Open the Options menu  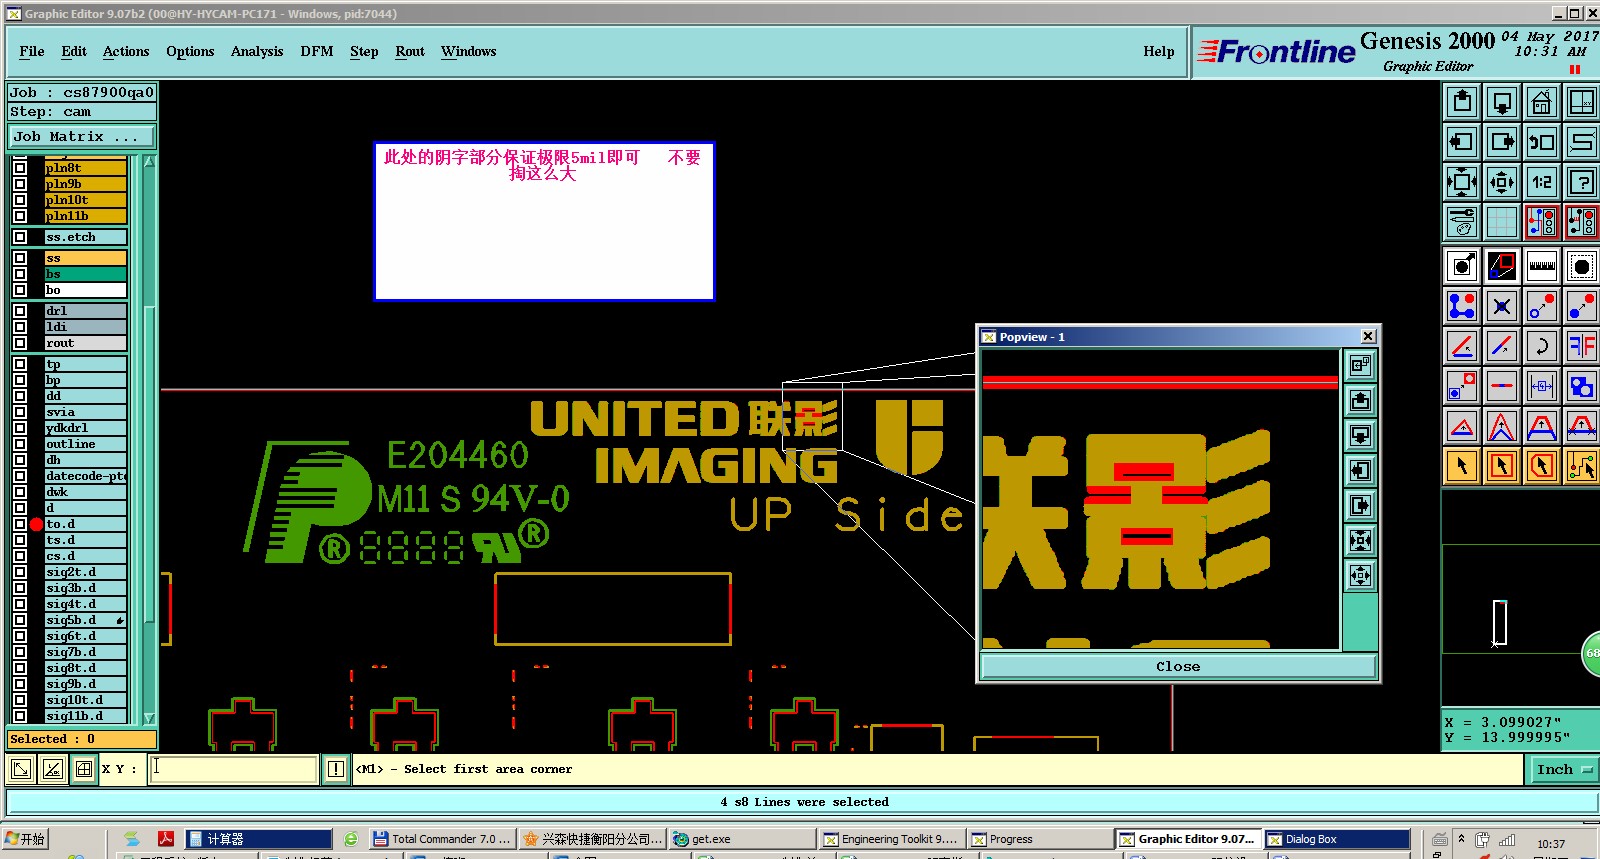(190, 51)
